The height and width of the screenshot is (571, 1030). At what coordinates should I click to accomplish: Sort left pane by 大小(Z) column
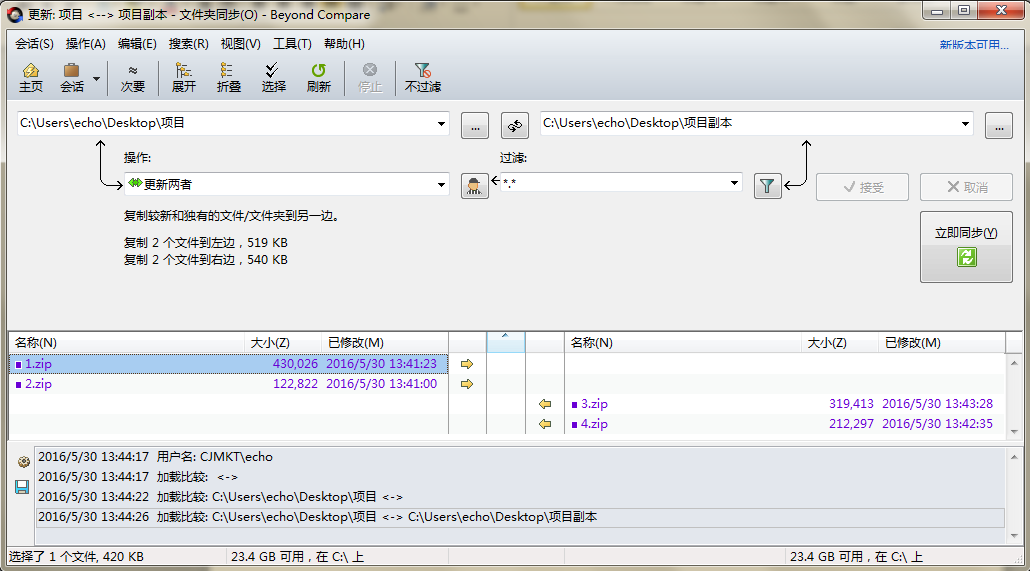(282, 343)
